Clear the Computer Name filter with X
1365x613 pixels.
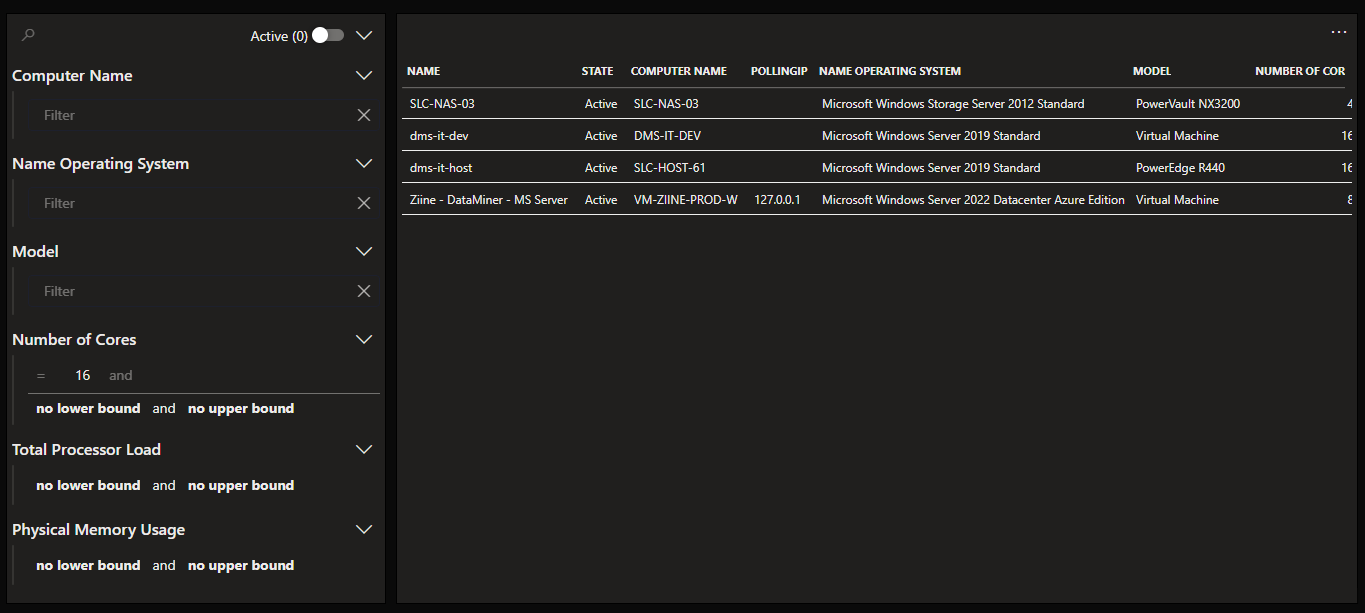(364, 115)
